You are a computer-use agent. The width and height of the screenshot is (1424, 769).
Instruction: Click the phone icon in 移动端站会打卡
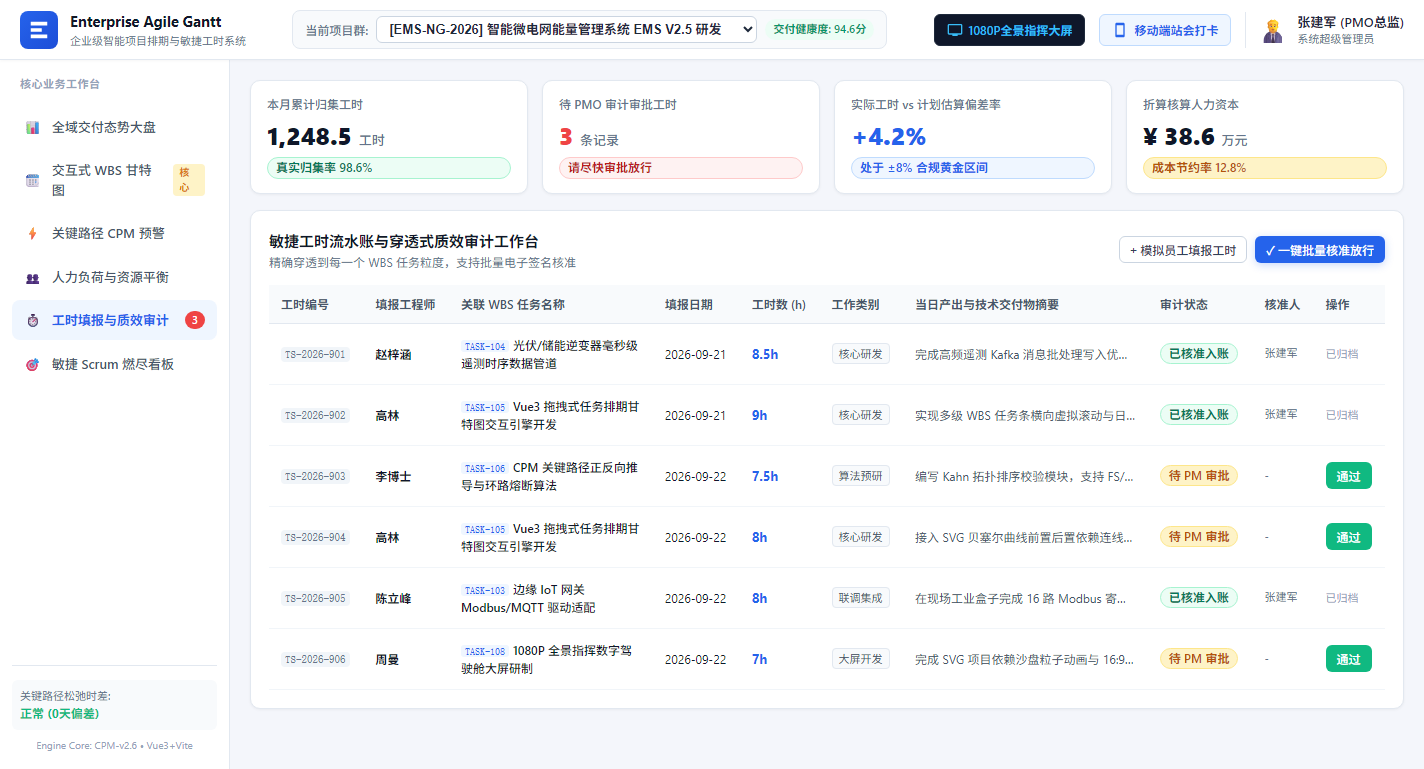1120,30
